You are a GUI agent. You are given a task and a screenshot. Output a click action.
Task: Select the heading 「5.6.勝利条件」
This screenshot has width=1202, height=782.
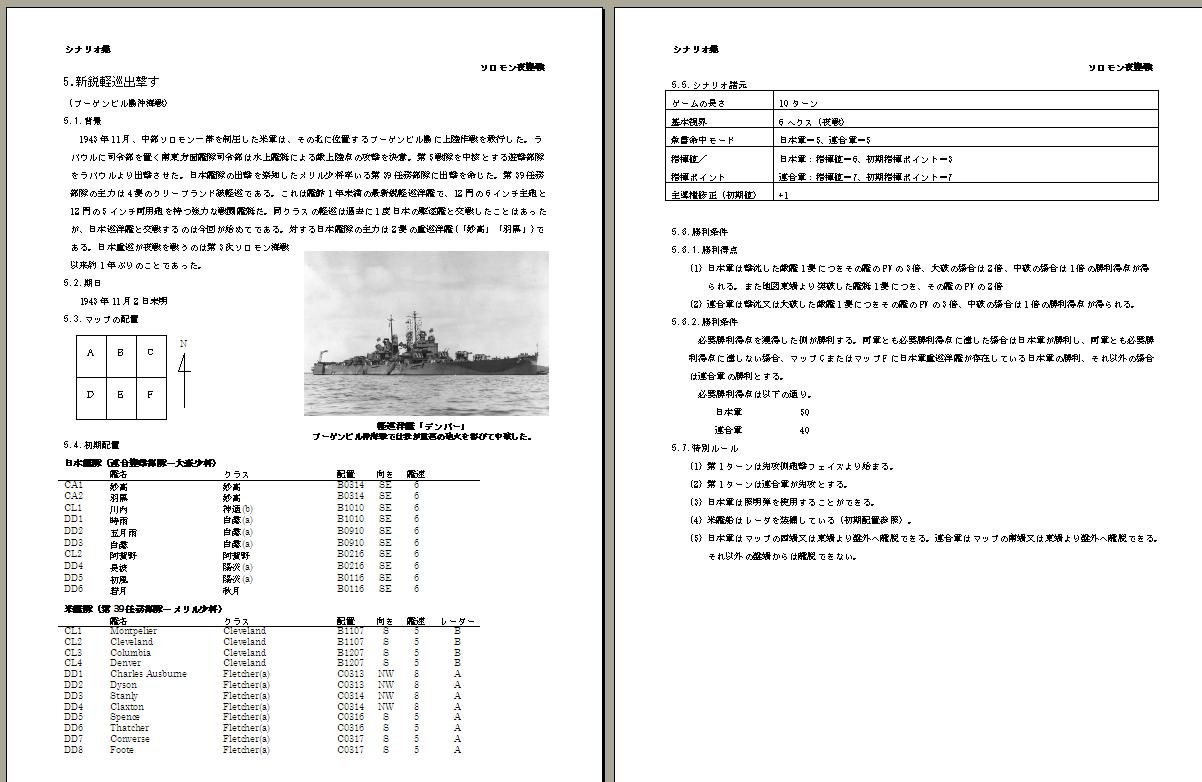click(x=699, y=233)
